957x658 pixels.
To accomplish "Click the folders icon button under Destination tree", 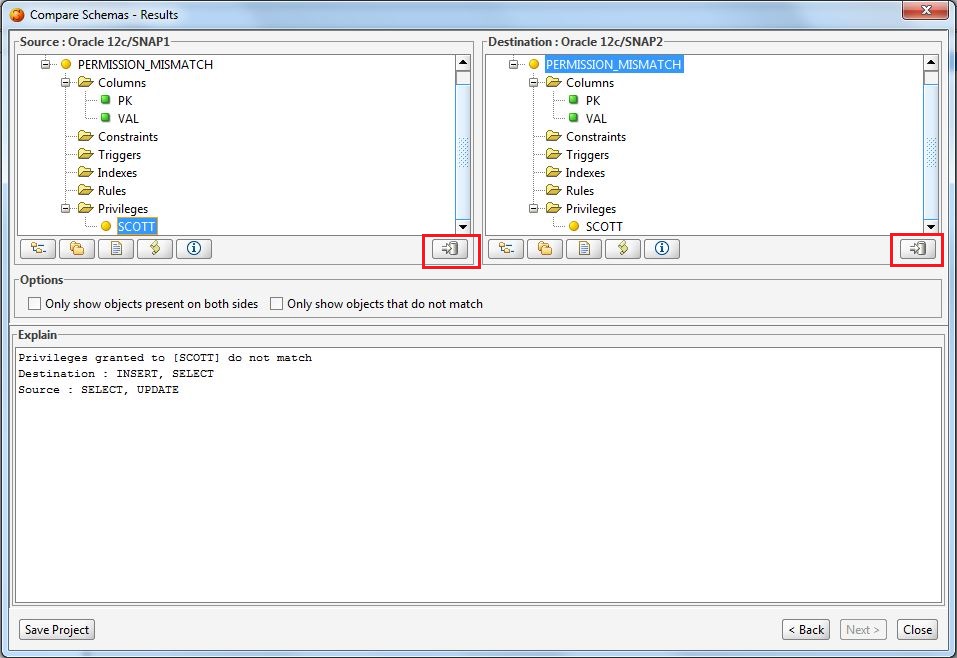I will click(x=545, y=248).
